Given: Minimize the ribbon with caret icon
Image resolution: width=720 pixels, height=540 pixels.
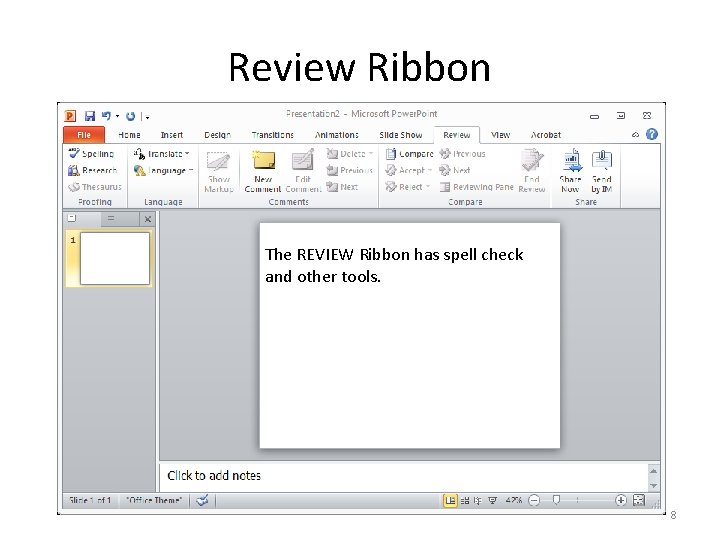Looking at the screenshot, I should tap(636, 135).
